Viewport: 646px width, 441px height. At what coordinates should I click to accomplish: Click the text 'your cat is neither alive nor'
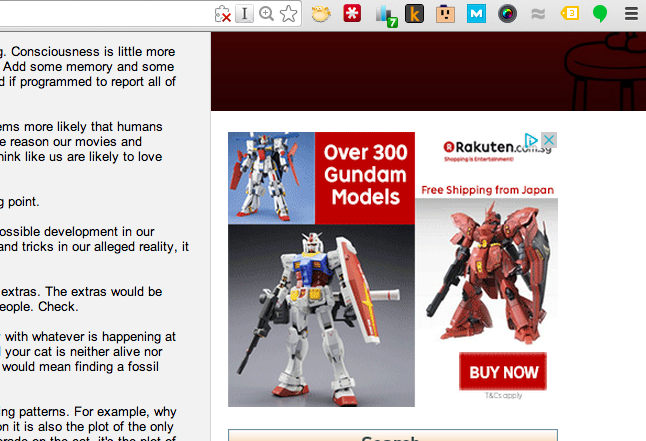pyautogui.click(x=84, y=352)
